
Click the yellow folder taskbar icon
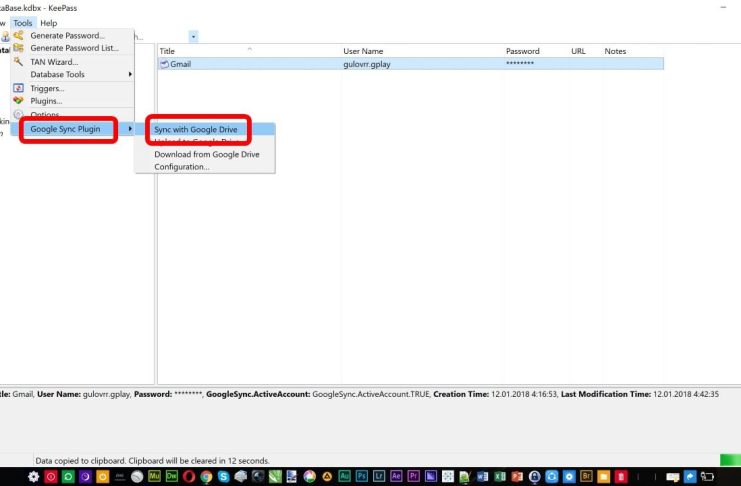click(603, 477)
